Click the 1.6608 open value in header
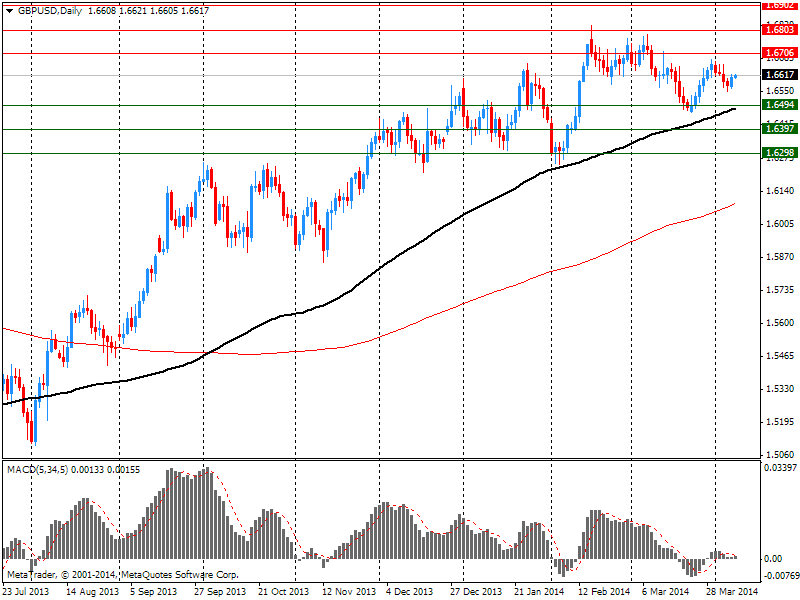 (102, 10)
